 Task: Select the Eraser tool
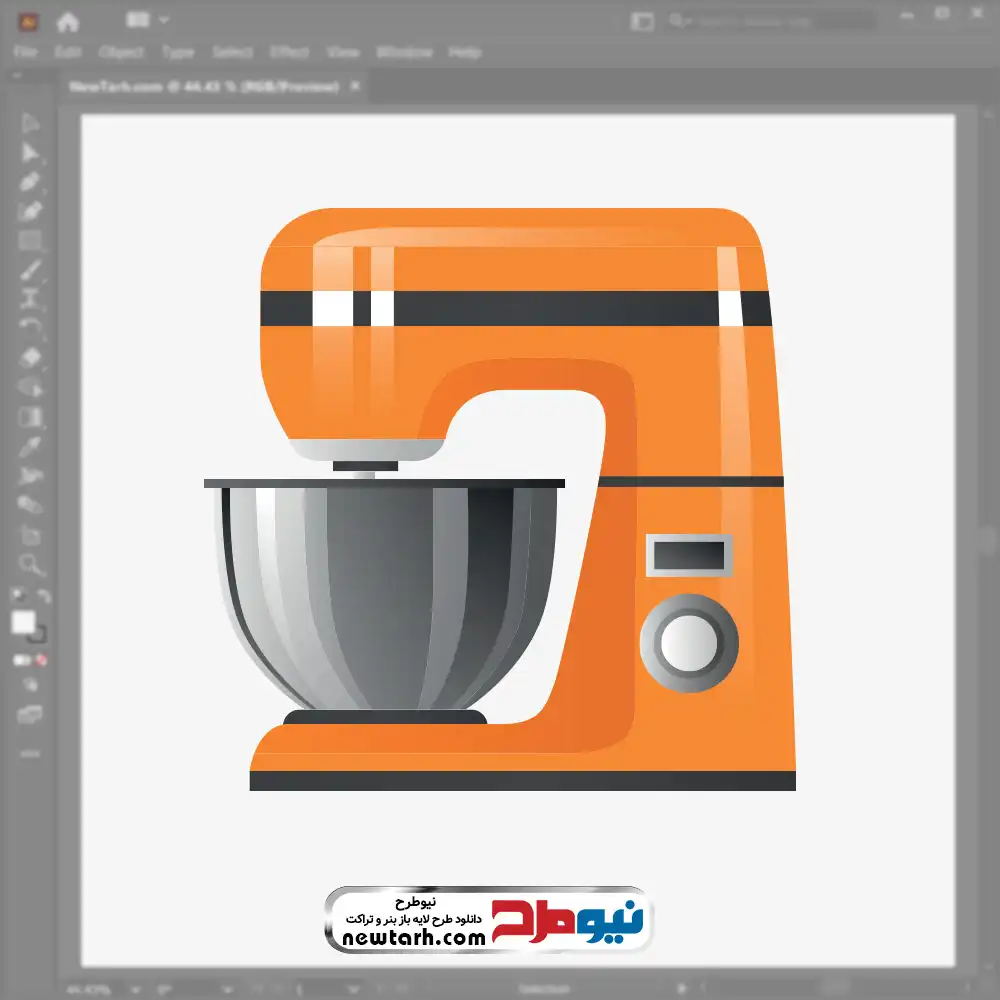[30, 357]
